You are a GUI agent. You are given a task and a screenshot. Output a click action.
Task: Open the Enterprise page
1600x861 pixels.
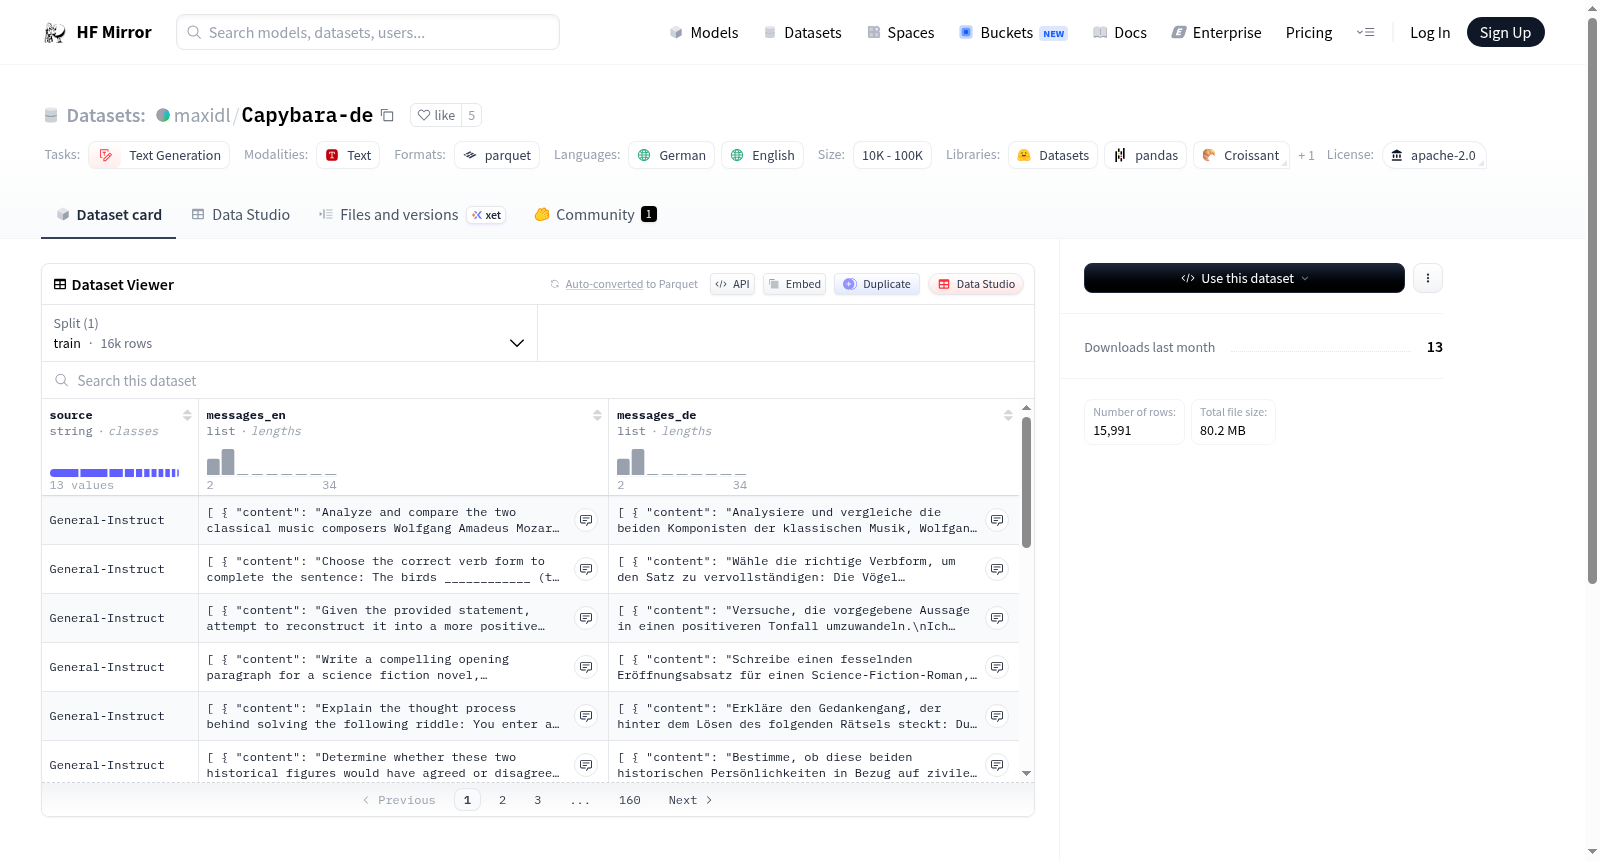tap(1216, 32)
